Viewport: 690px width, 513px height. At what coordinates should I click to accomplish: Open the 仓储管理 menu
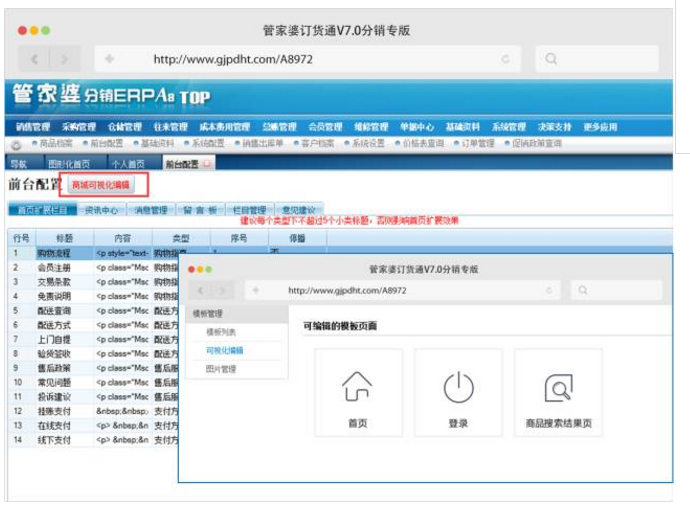[x=125, y=127]
